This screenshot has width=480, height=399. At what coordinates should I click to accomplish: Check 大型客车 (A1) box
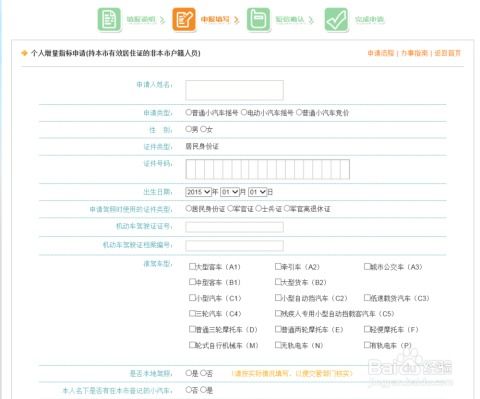[192, 266]
